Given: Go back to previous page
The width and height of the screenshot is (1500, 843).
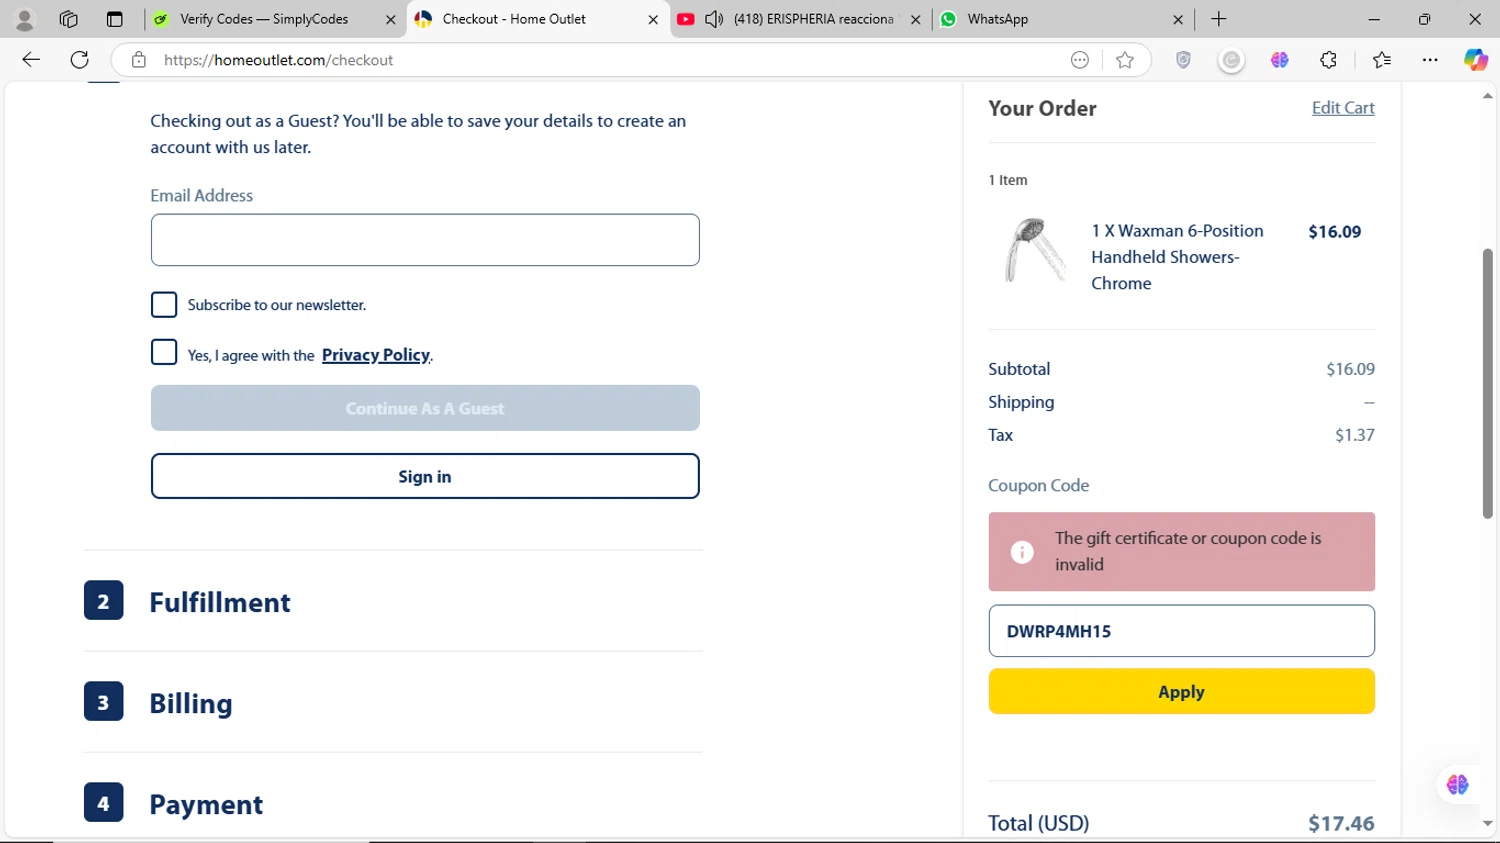Looking at the screenshot, I should [x=31, y=60].
